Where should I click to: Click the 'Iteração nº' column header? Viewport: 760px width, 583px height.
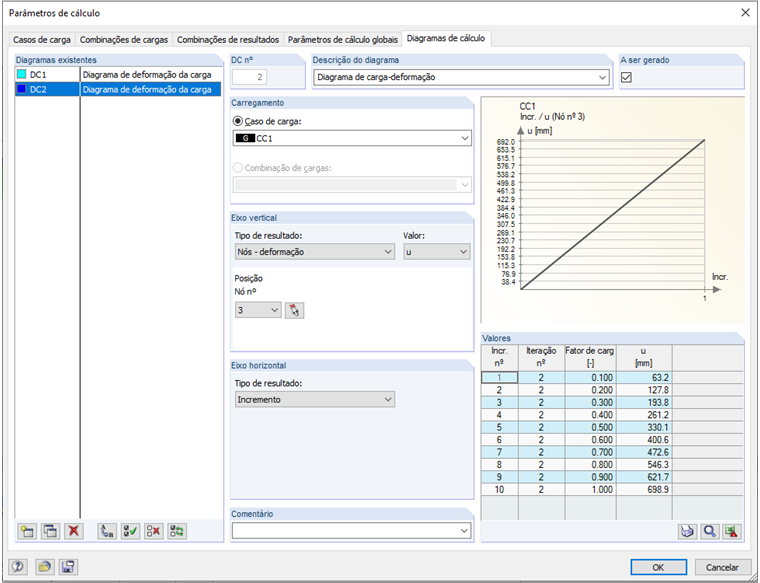pos(541,357)
